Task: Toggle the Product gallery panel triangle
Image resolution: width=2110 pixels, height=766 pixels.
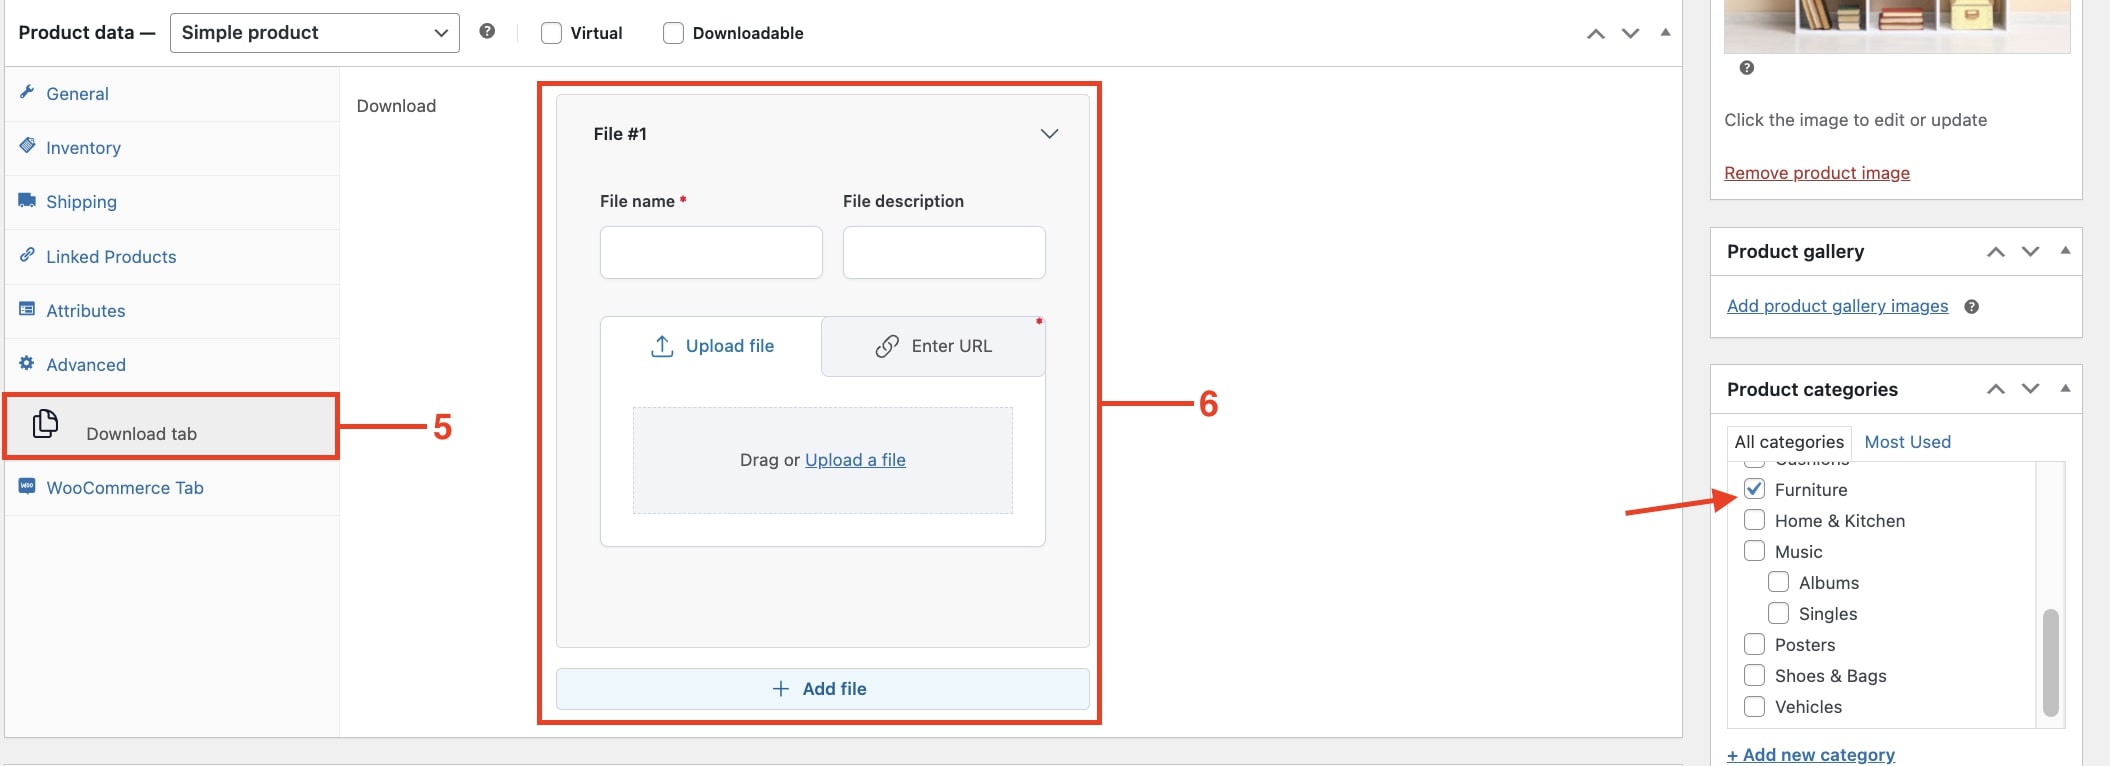Action: pos(2065,251)
